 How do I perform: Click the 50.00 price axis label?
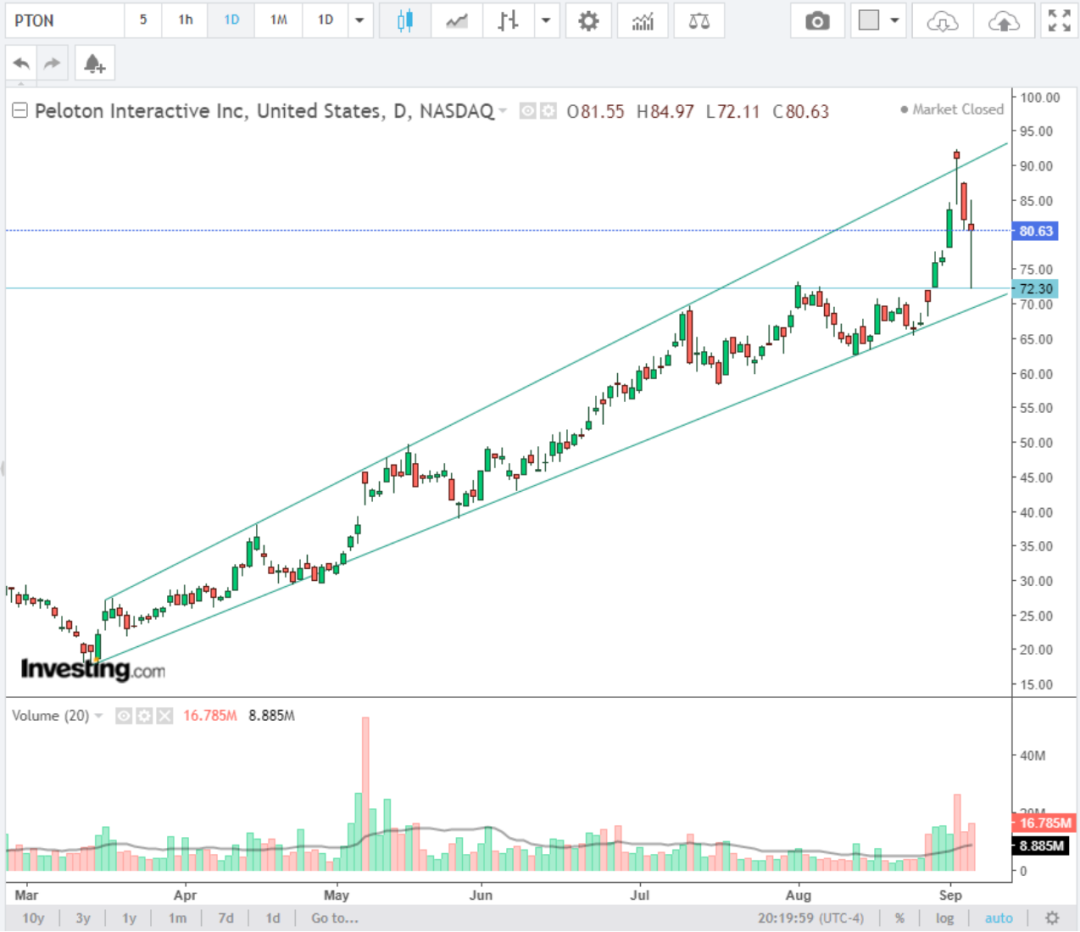pos(1036,442)
